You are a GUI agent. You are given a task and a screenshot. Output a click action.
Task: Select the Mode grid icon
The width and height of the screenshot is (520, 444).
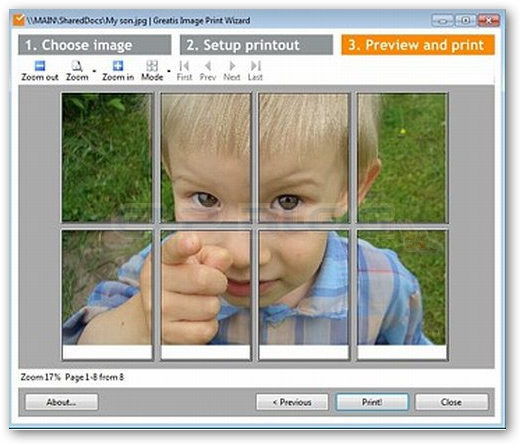coord(152,66)
